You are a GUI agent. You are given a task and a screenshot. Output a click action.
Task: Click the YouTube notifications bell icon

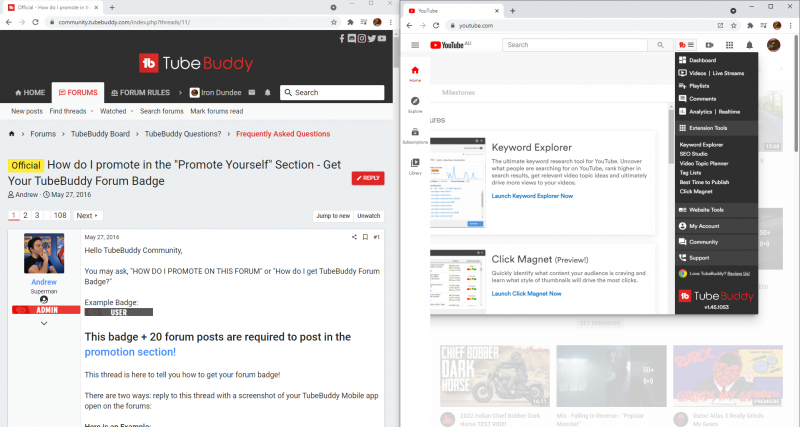point(750,45)
